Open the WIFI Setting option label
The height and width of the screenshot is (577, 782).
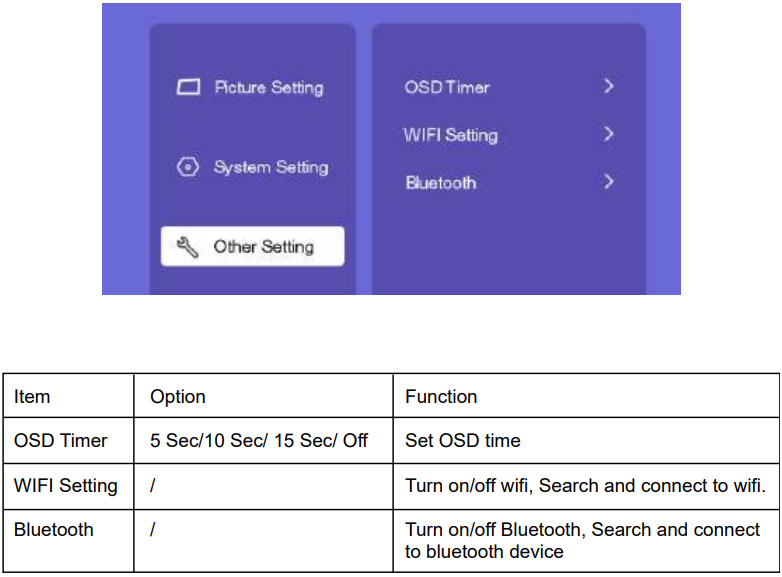(450, 135)
